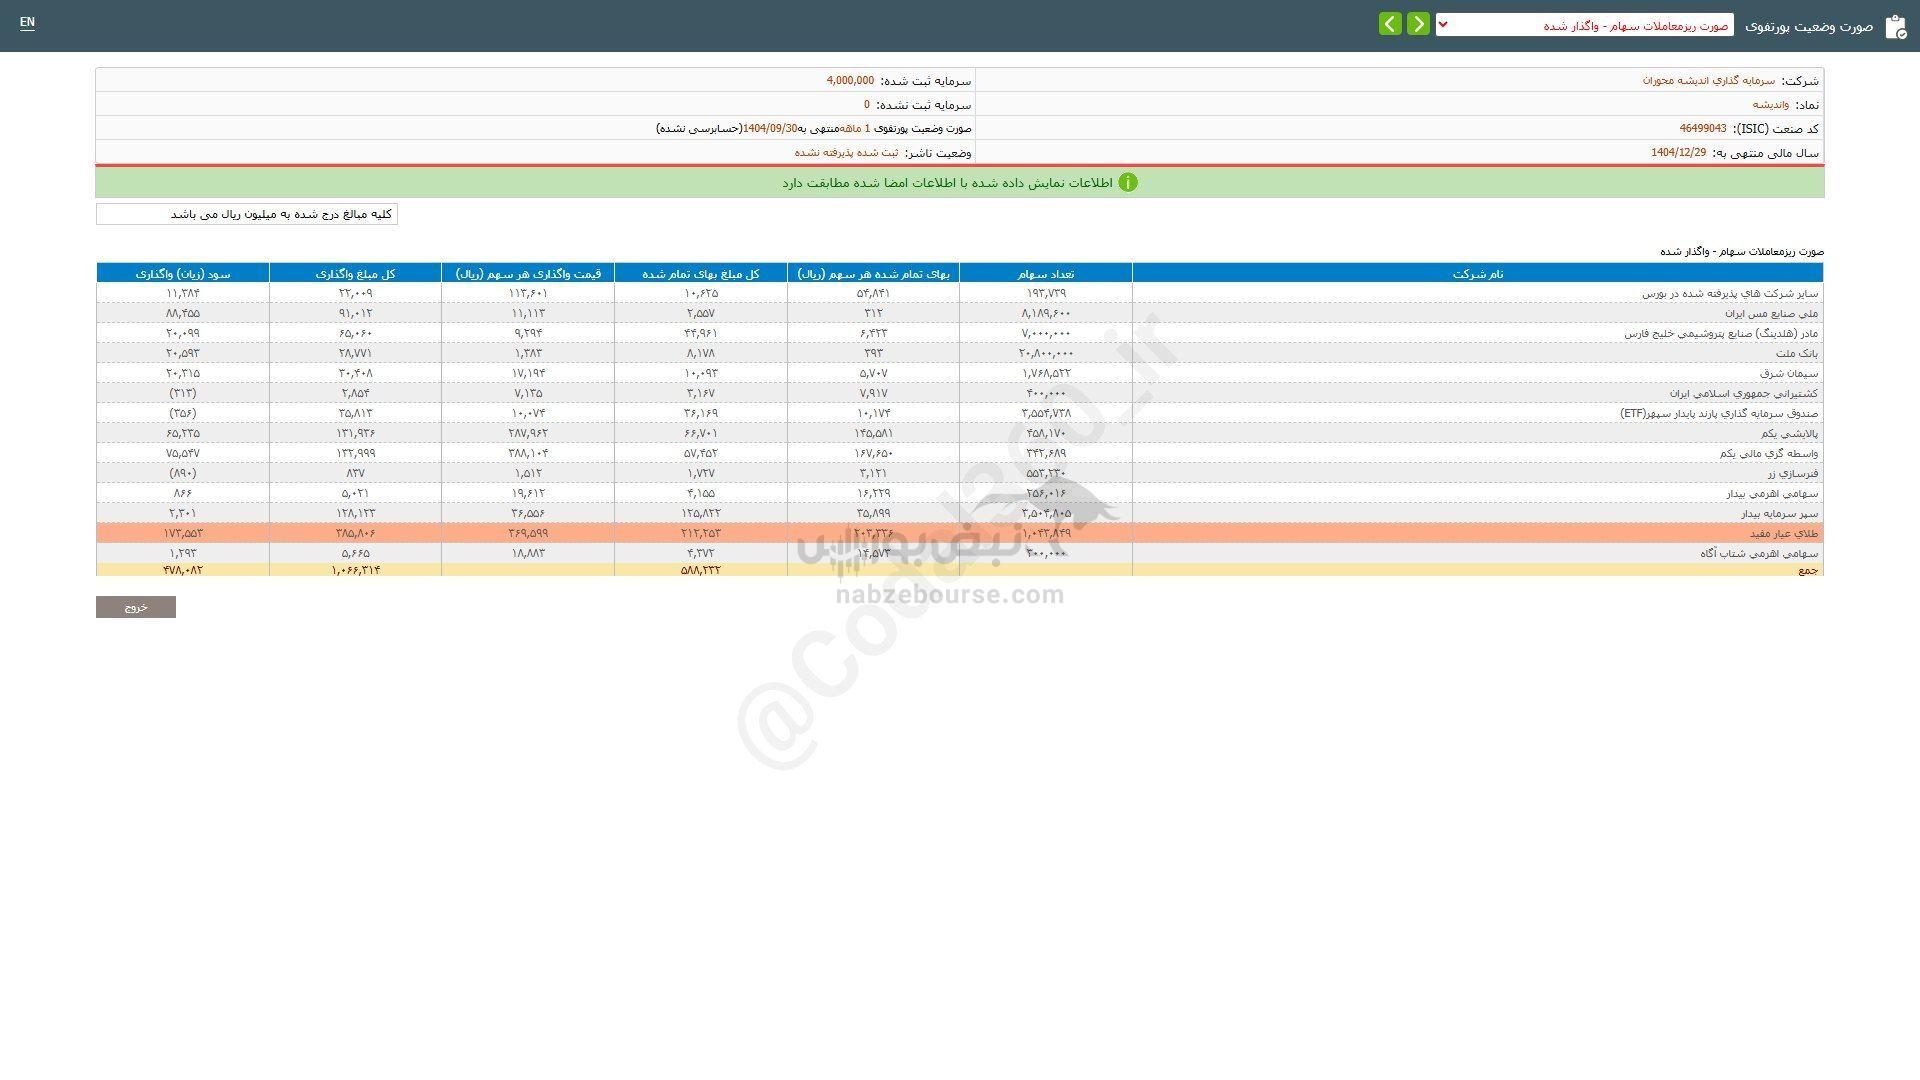Viewport: 1920px width, 1080px height.
Task: Click the clipboard checkmark portfolio icon
Action: (x=1895, y=26)
